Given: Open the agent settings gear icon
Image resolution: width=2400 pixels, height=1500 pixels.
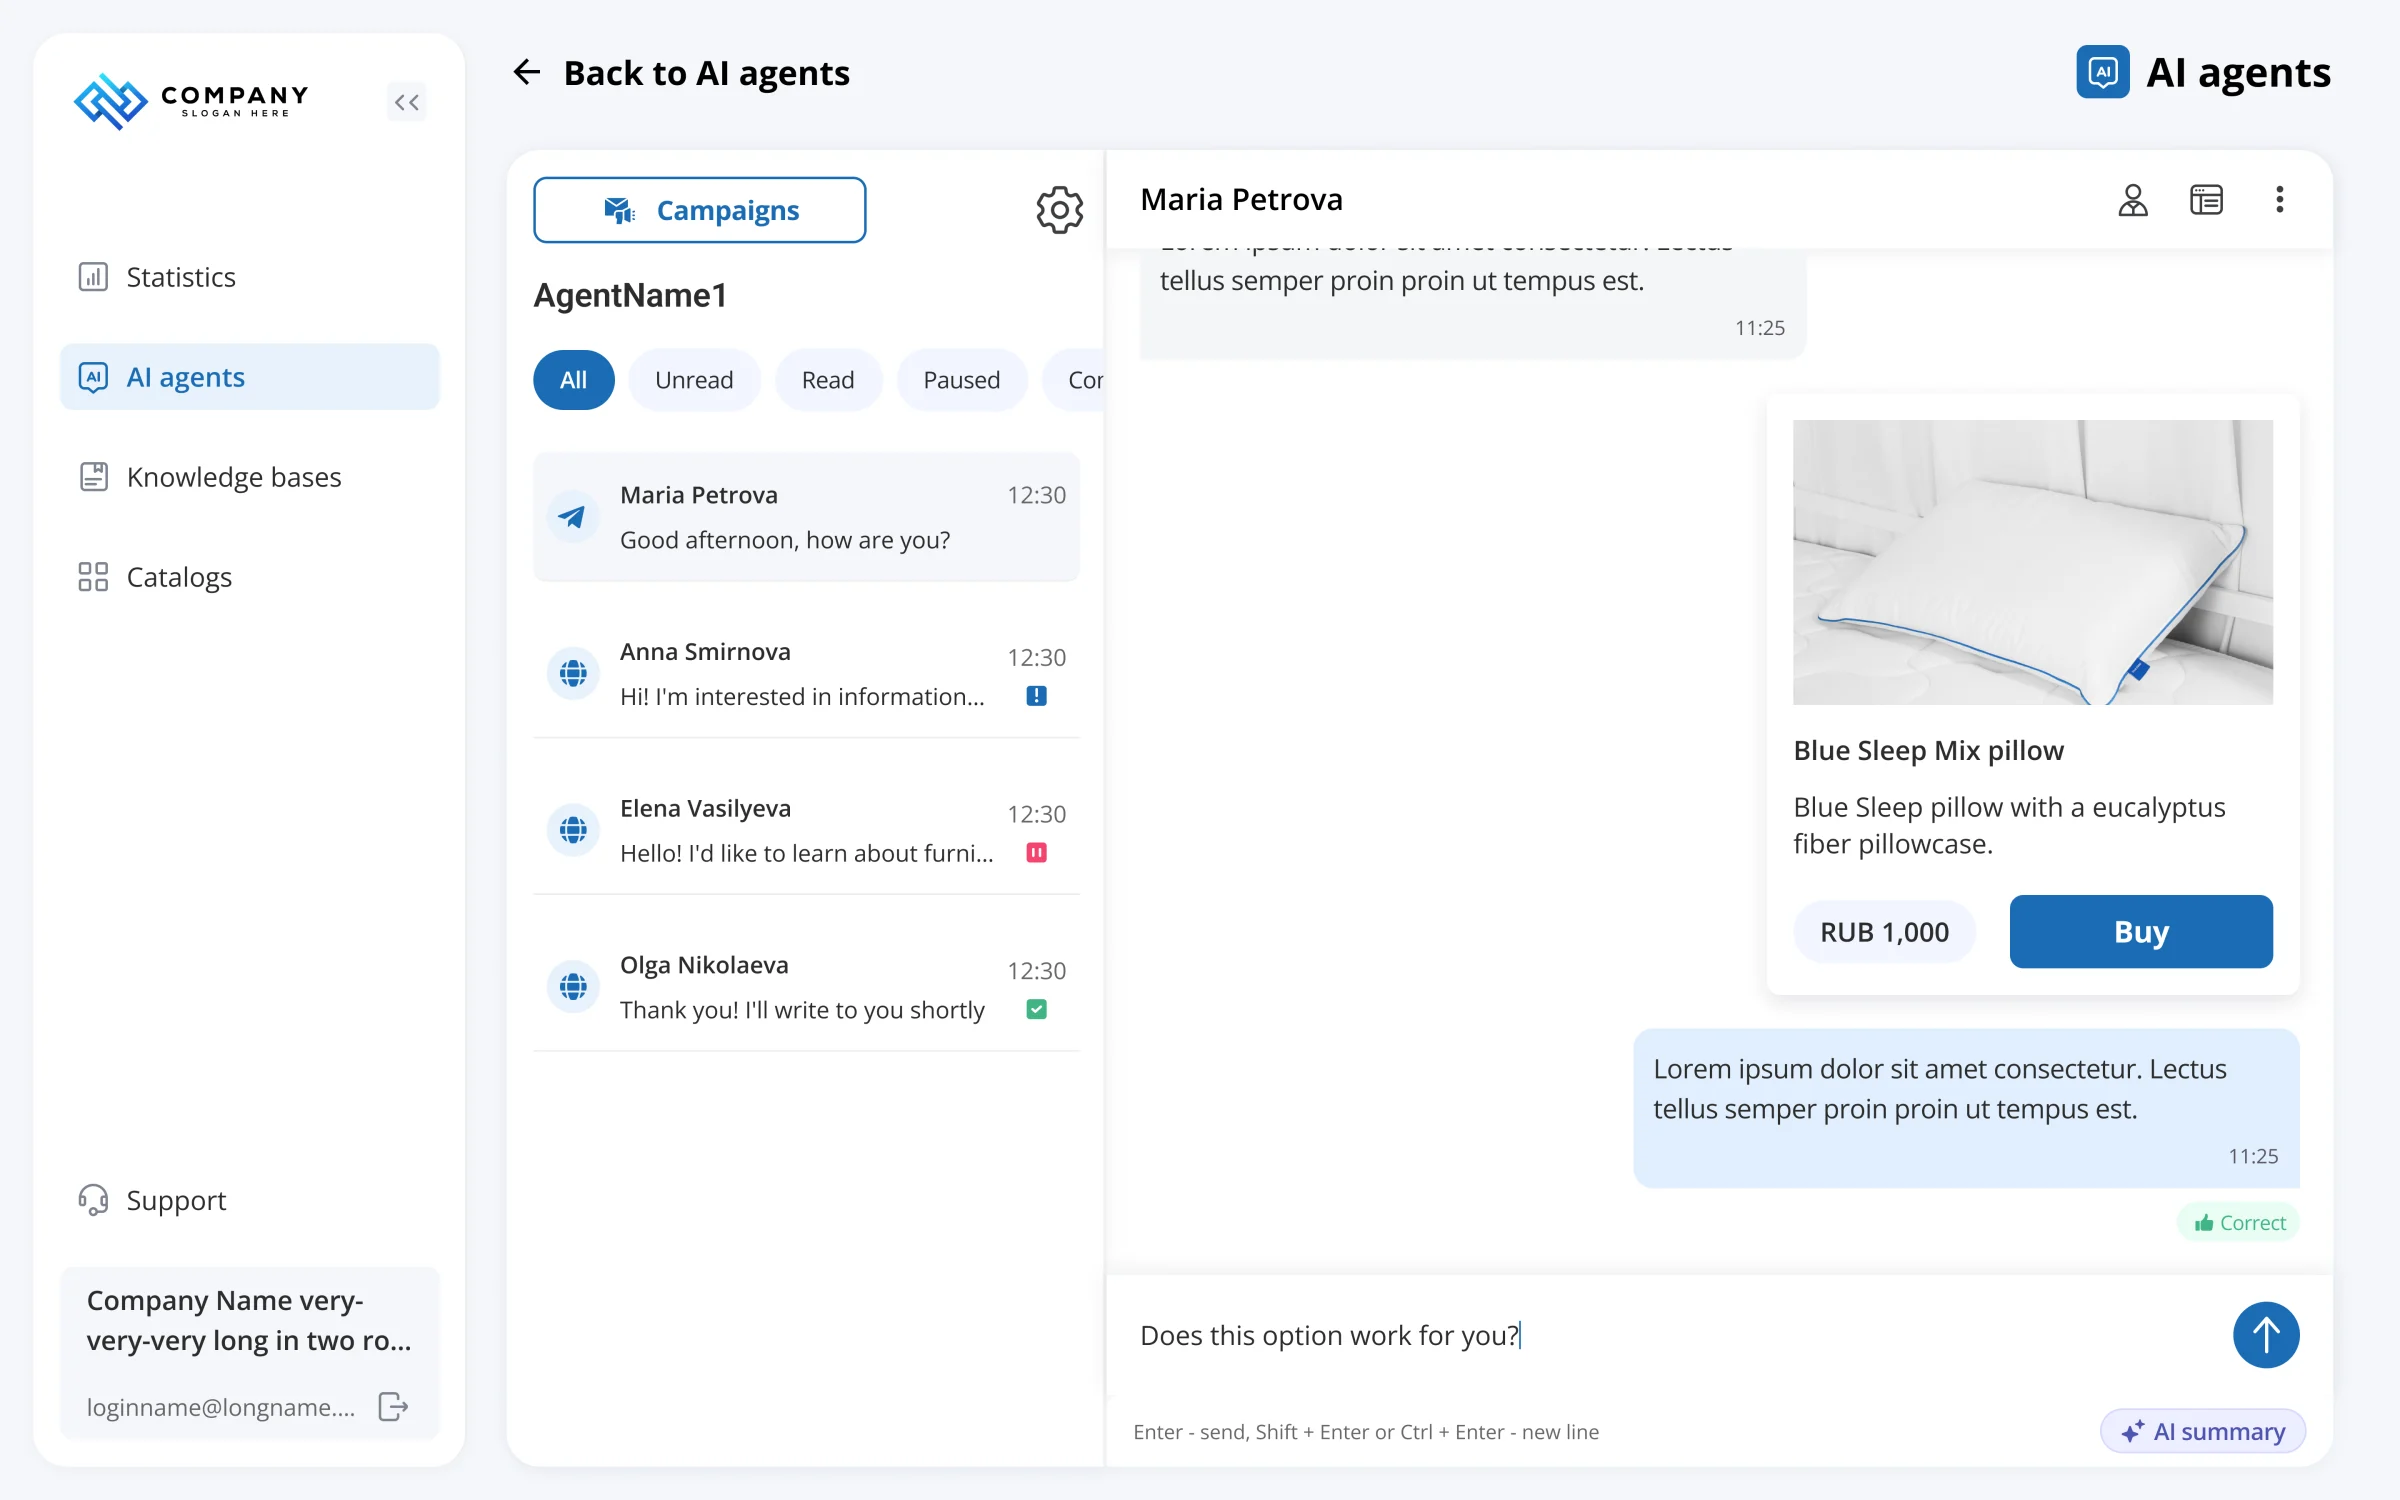Looking at the screenshot, I should pos(1059,210).
